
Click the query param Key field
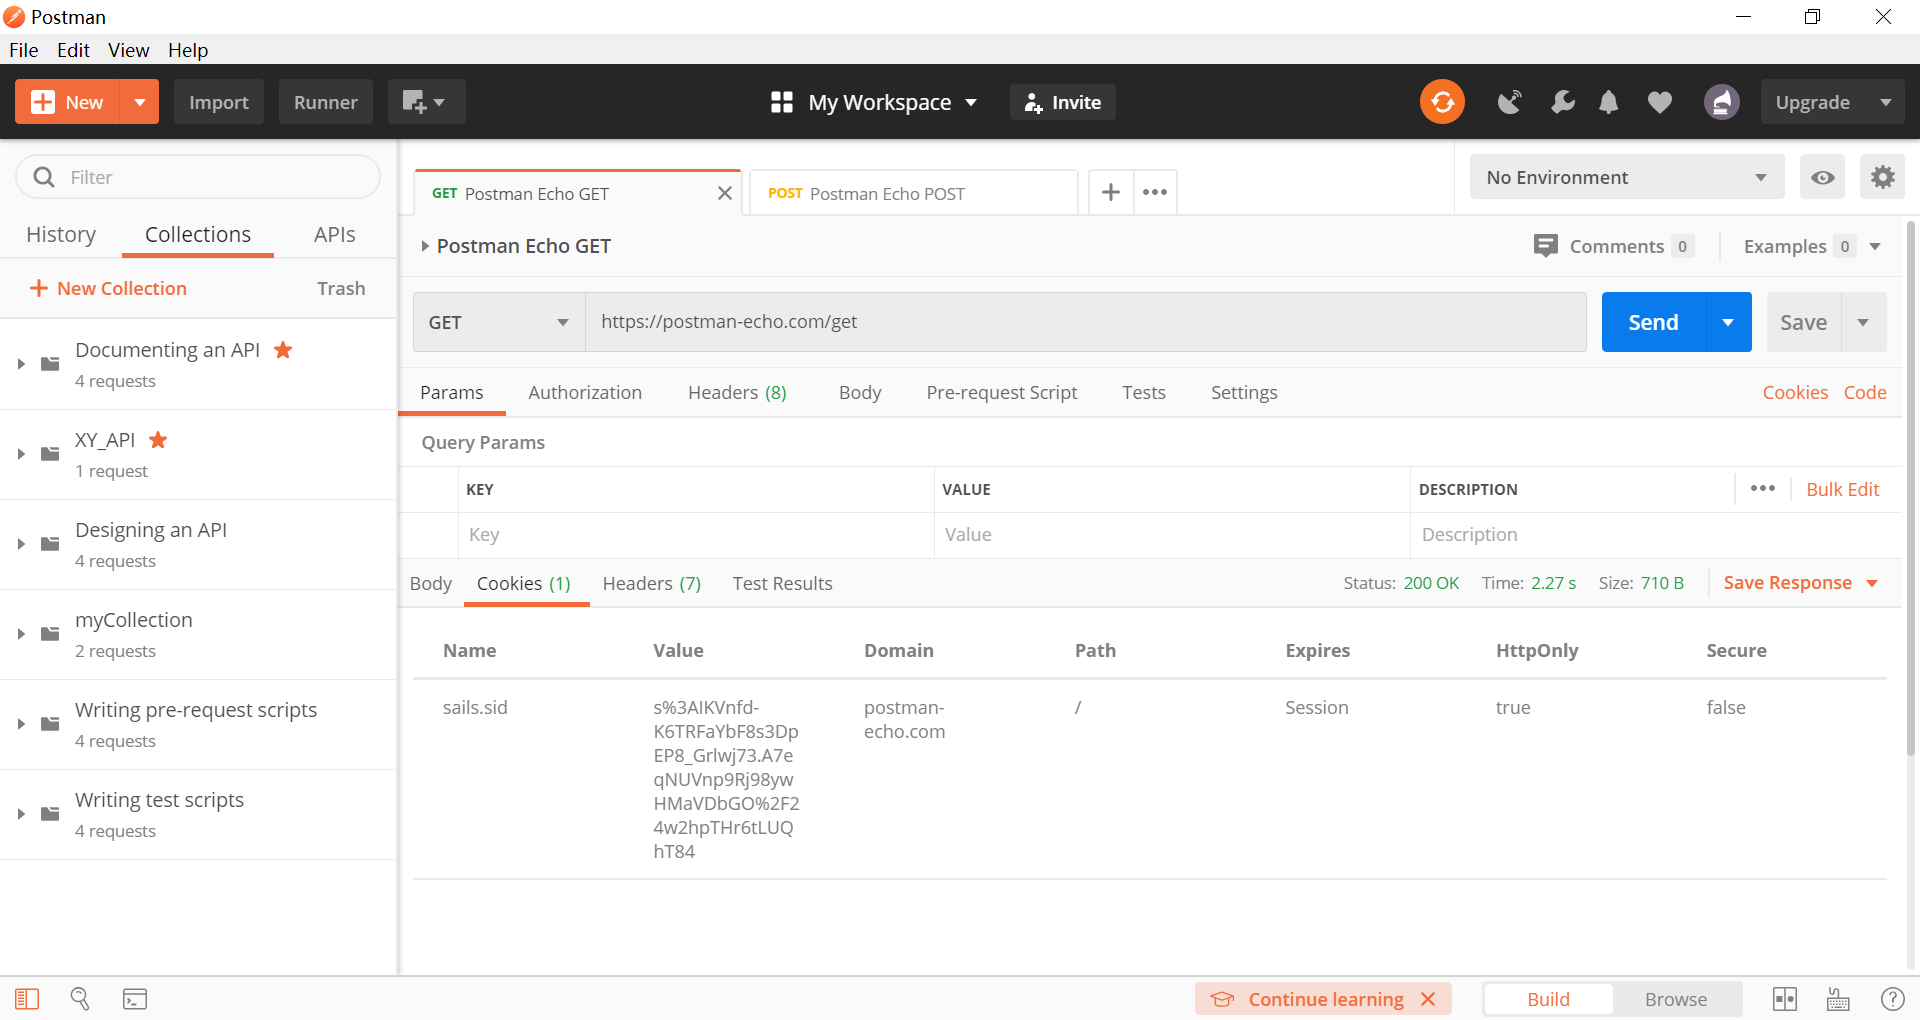click(x=696, y=535)
